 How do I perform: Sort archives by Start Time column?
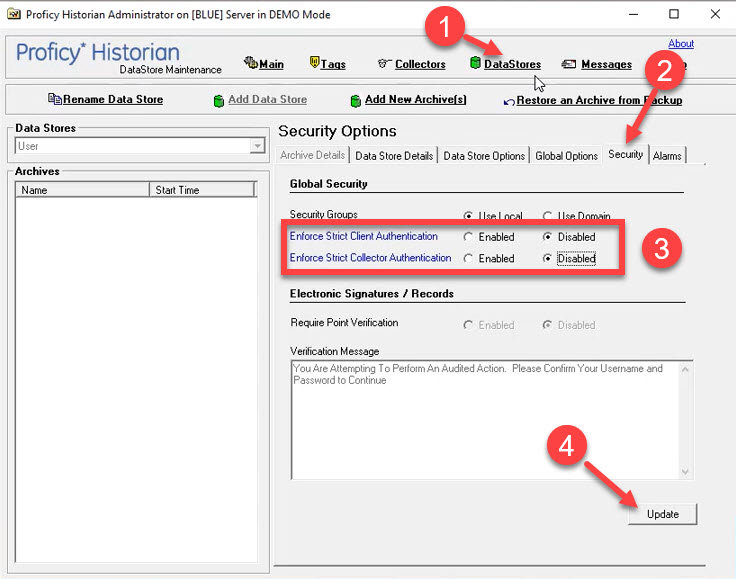202,190
